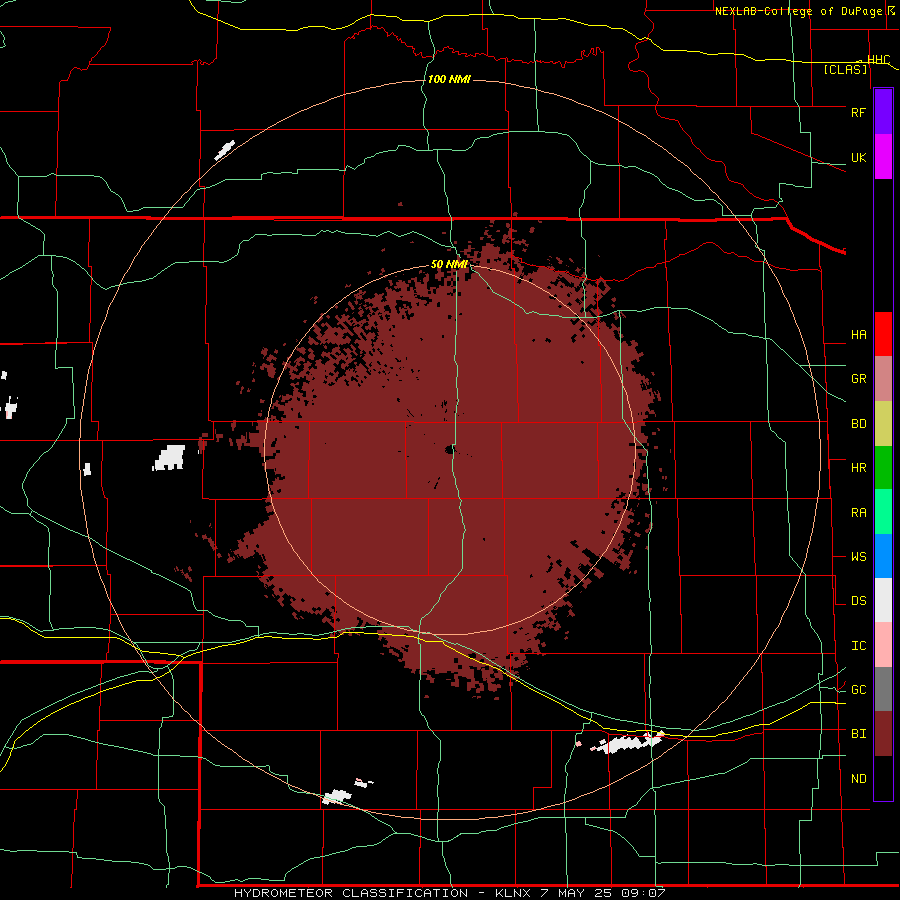Click the DS legend label
This screenshot has width=900, height=900.
tap(858, 601)
